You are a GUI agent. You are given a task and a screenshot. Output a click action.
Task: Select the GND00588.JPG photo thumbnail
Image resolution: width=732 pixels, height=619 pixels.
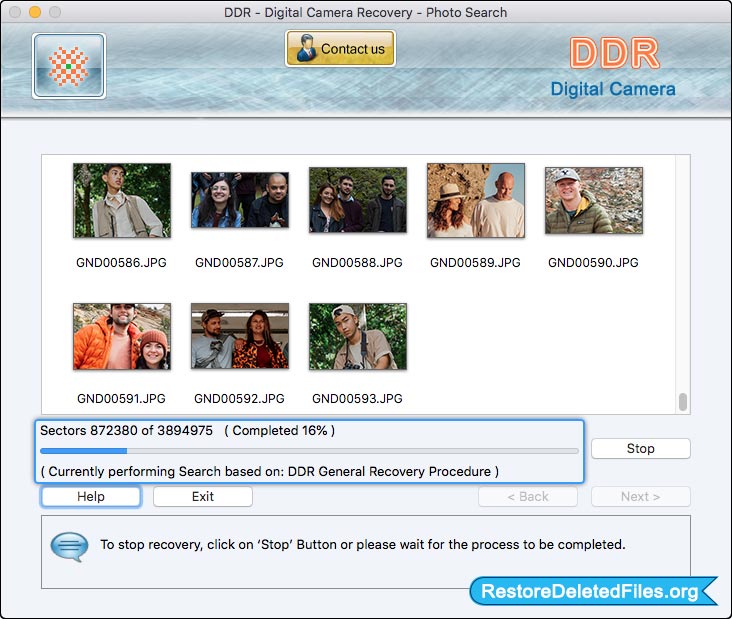(x=358, y=200)
